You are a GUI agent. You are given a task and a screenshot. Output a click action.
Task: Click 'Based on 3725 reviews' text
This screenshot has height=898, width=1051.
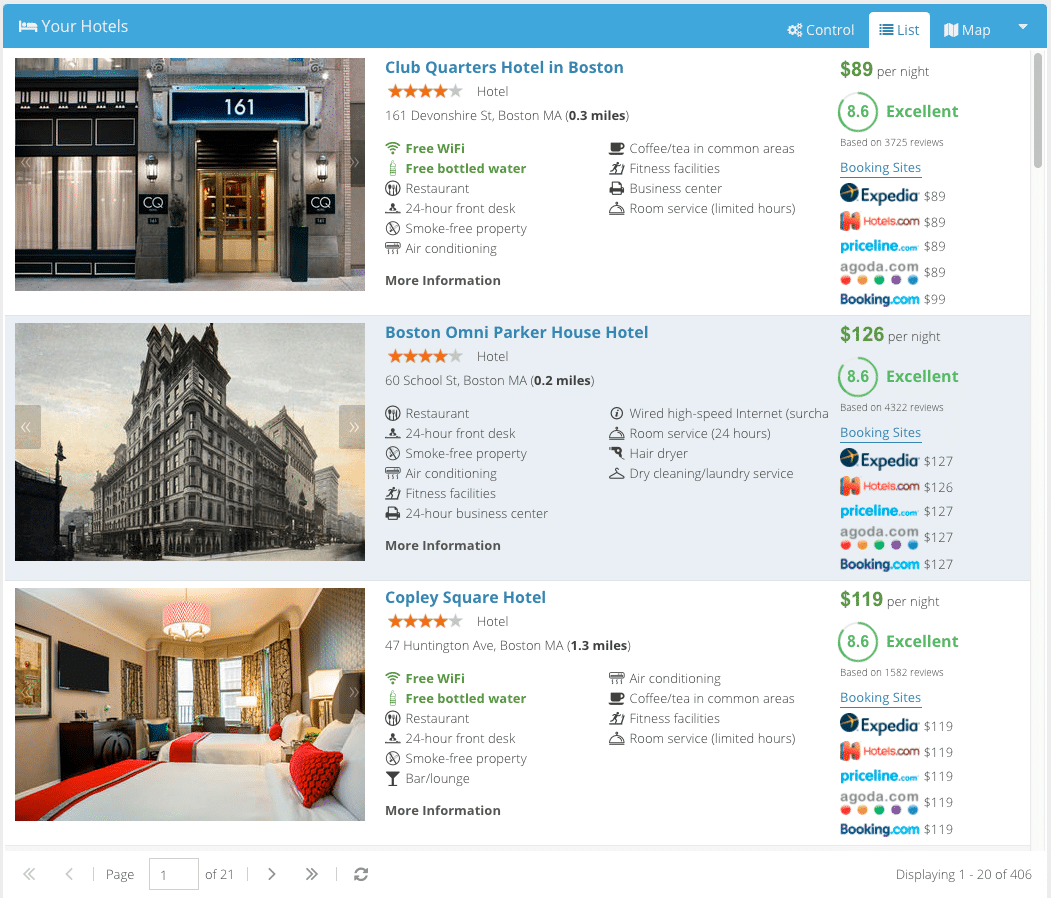(891, 142)
